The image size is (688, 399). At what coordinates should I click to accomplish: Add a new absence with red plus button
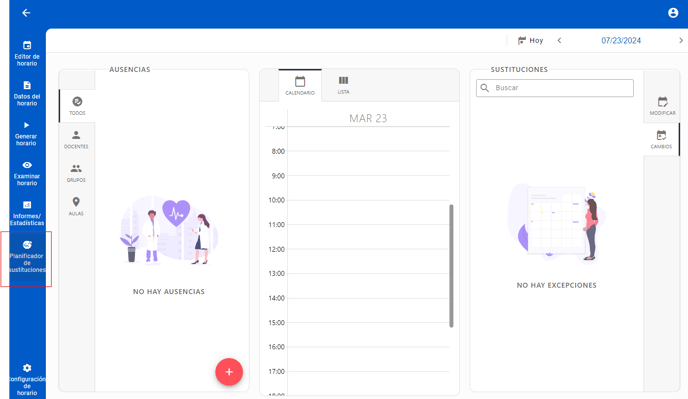tap(229, 372)
